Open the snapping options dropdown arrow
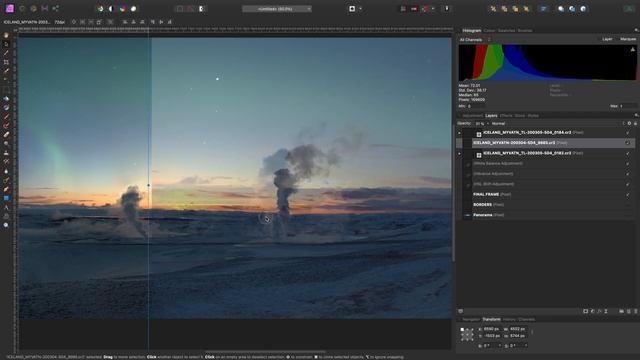The height and width of the screenshot is (360, 640). (x=433, y=9)
